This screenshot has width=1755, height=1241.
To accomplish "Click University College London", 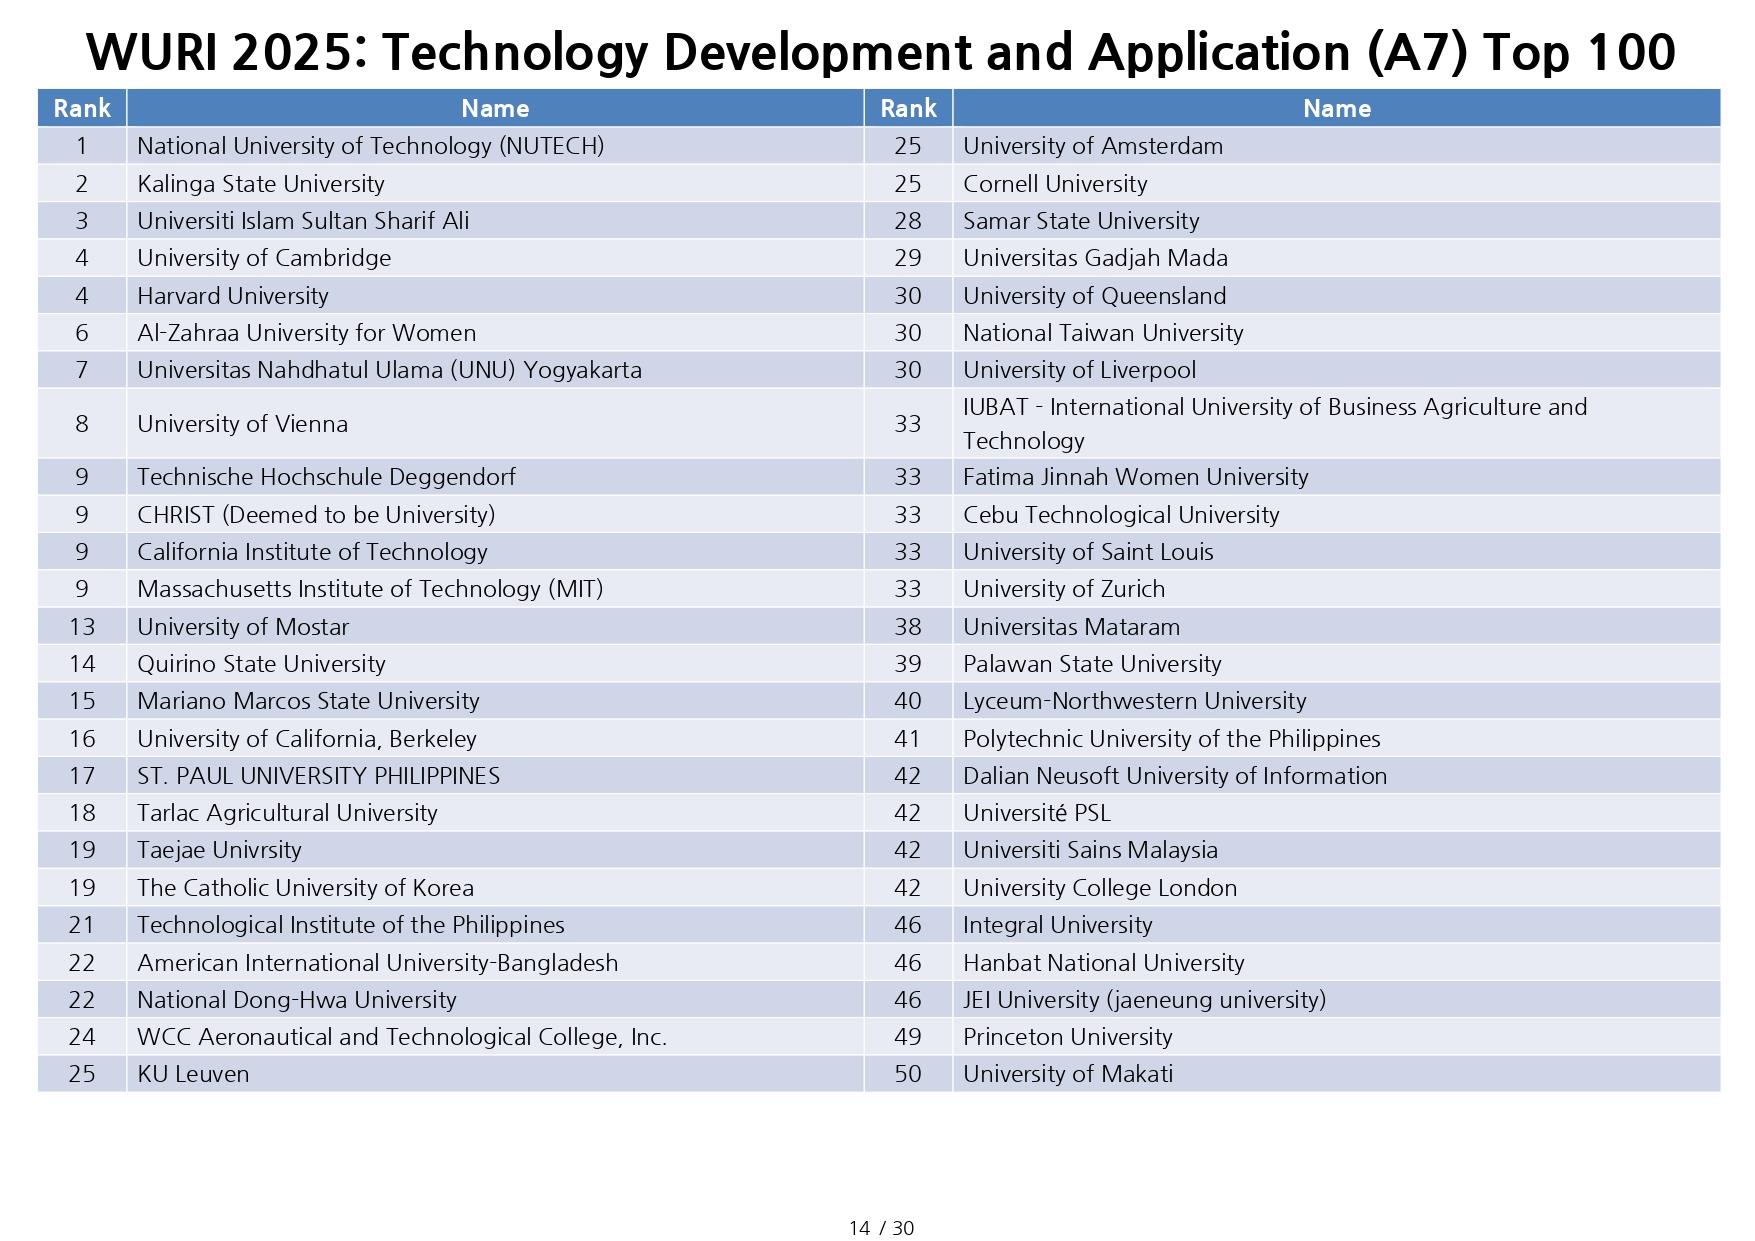I will click(1100, 888).
